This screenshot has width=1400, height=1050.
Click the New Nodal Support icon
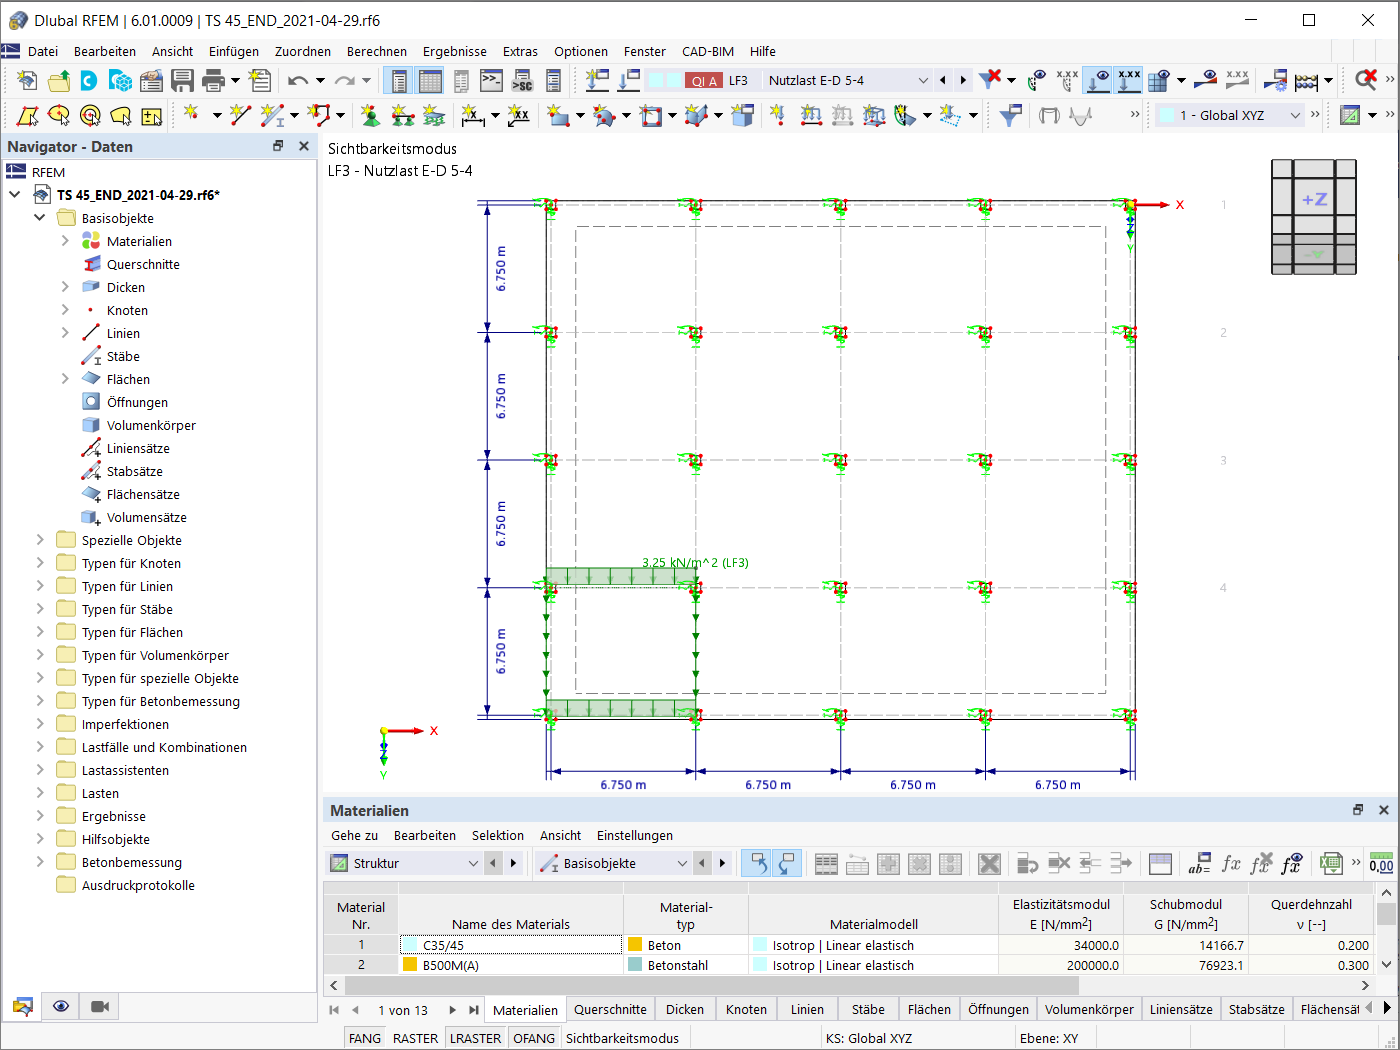point(370,116)
